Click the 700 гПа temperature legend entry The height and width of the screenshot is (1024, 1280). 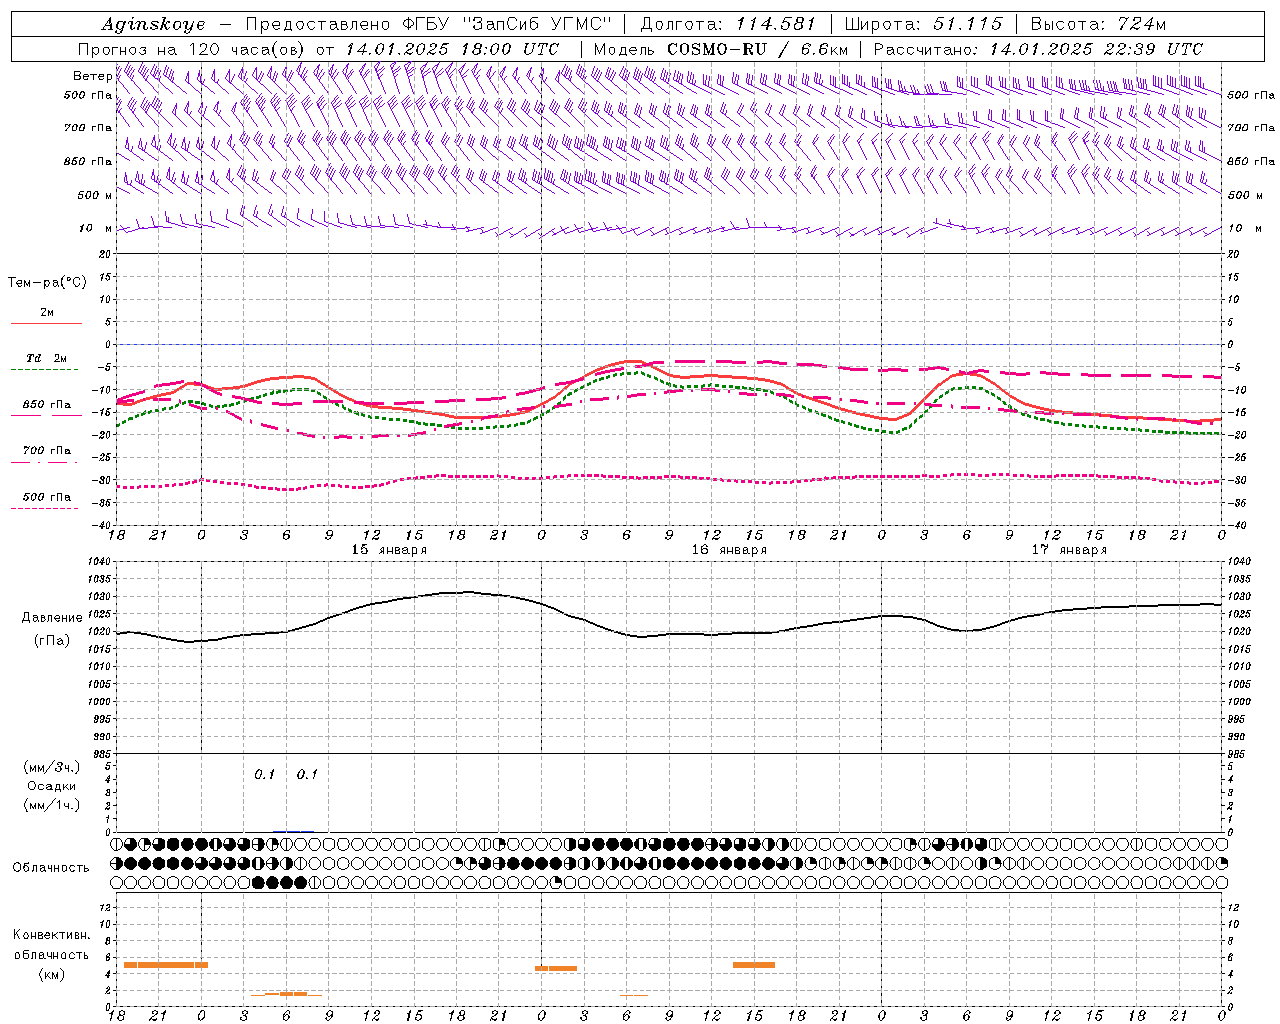coord(47,451)
